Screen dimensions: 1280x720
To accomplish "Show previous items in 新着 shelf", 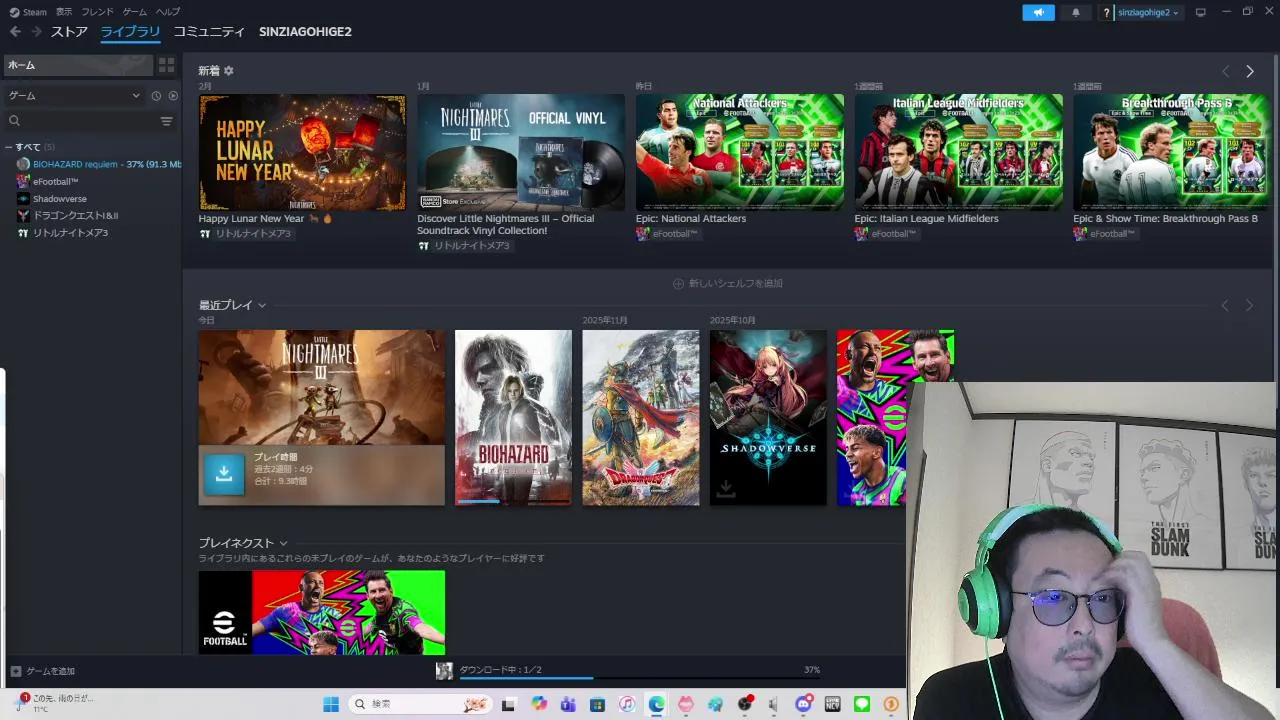I will (x=1225, y=71).
